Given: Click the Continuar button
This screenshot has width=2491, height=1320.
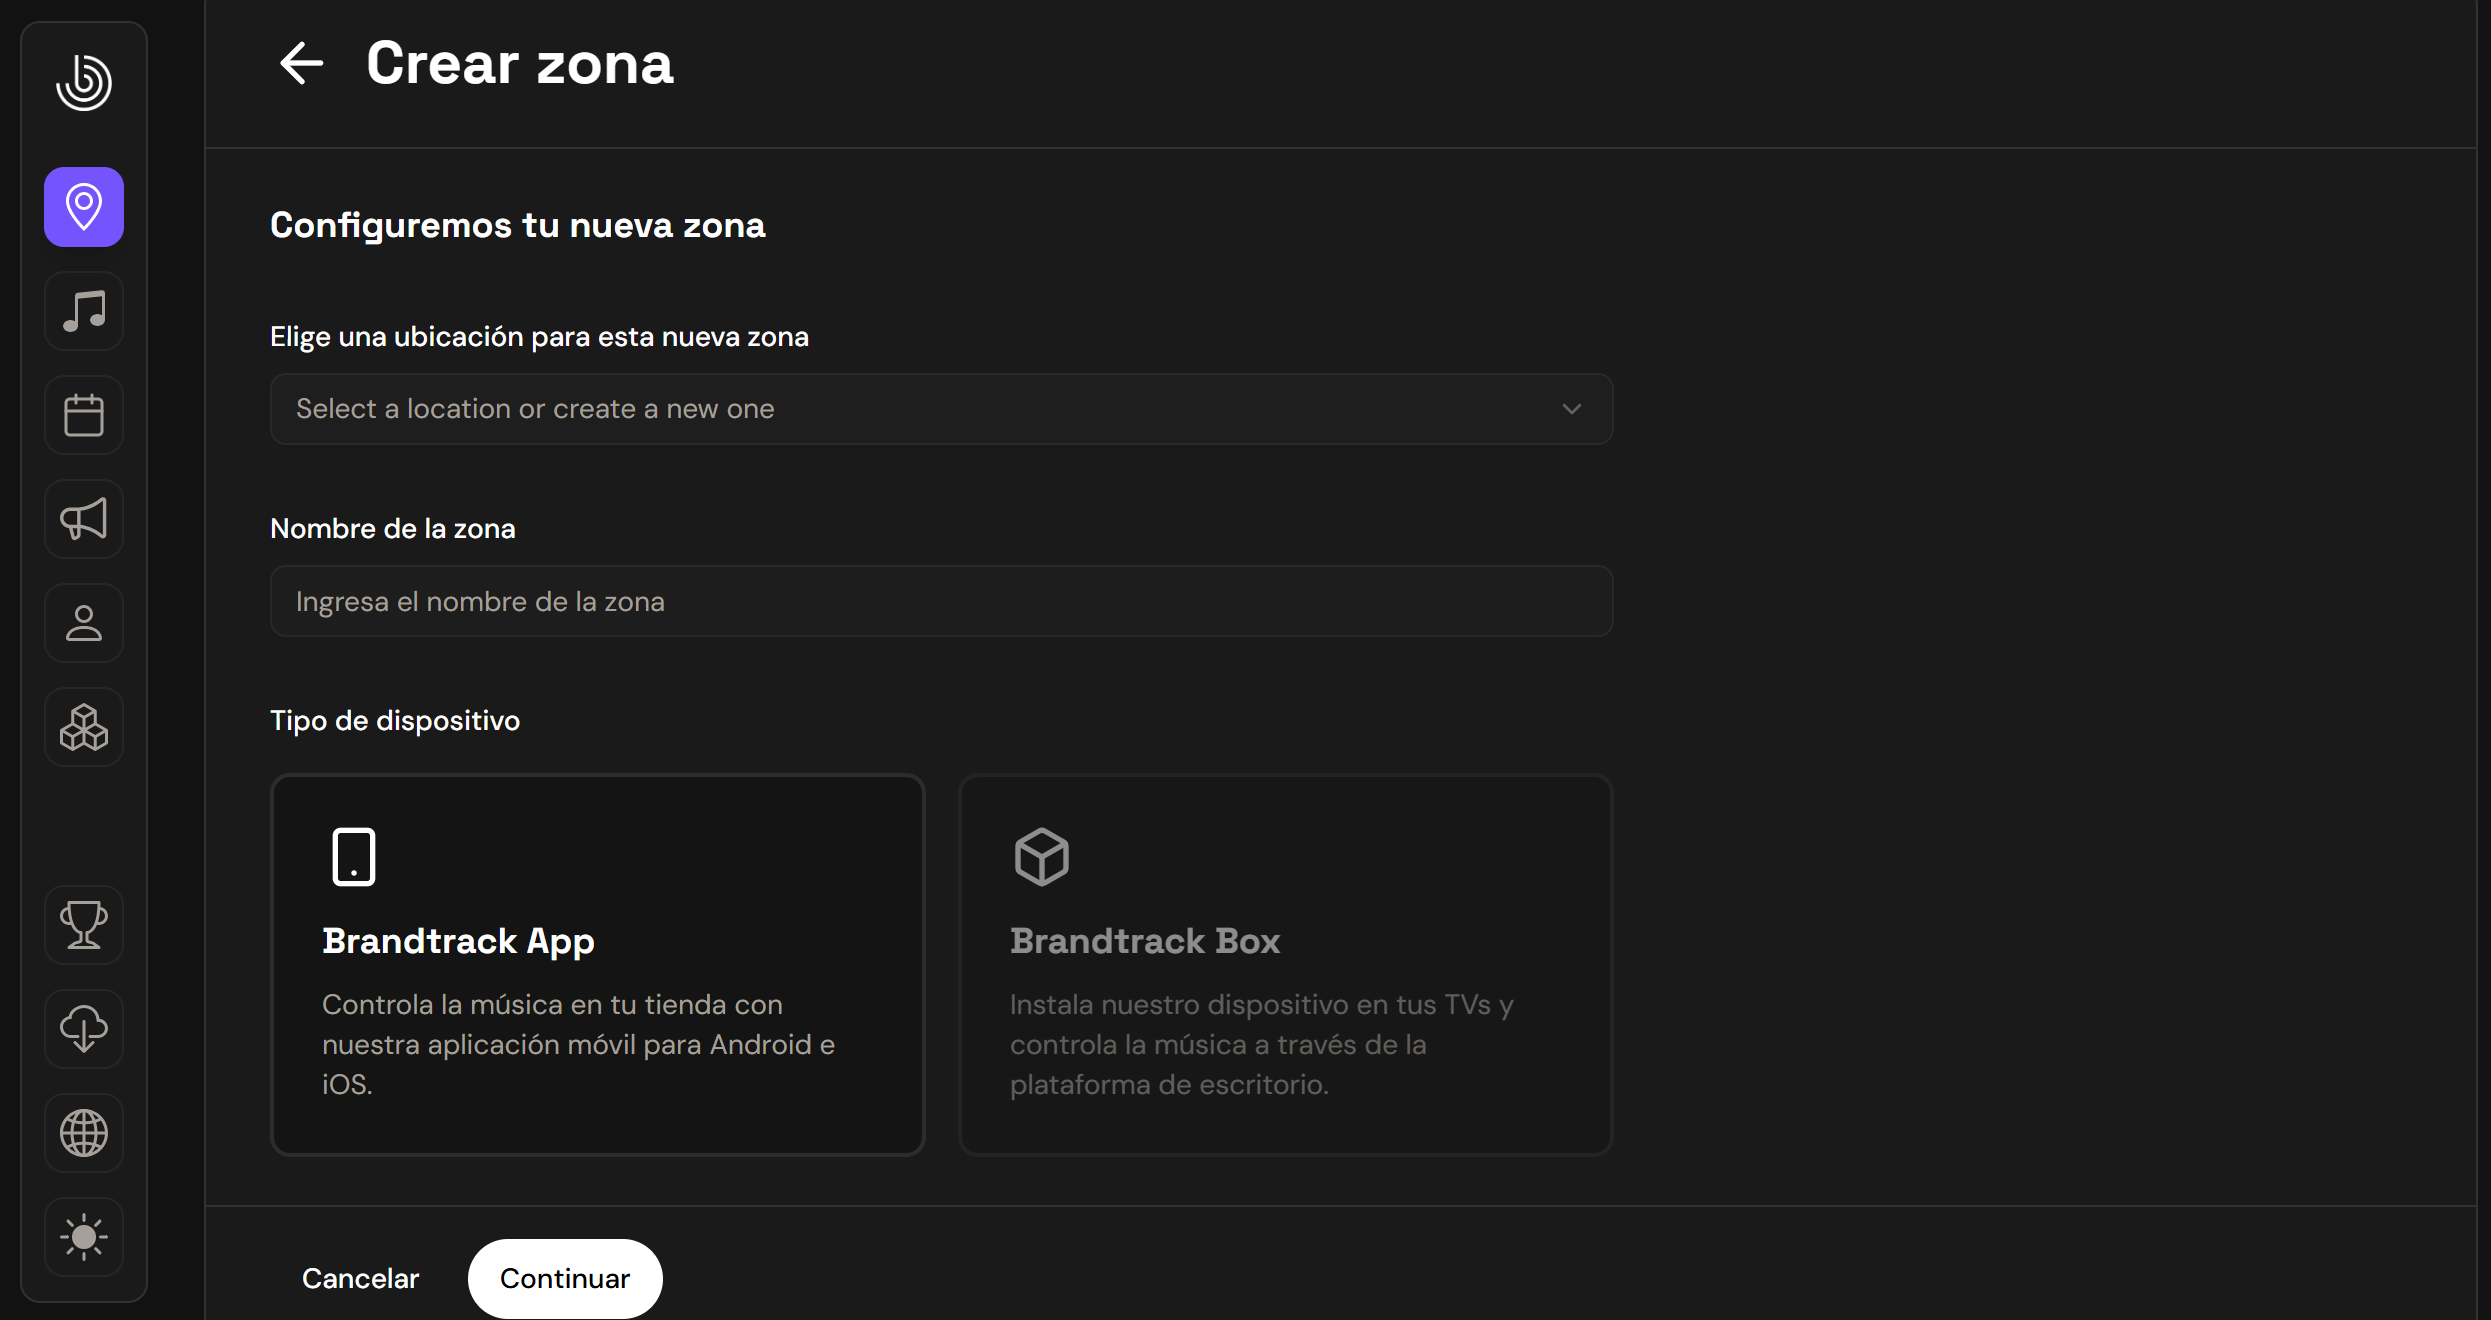Looking at the screenshot, I should (x=564, y=1278).
